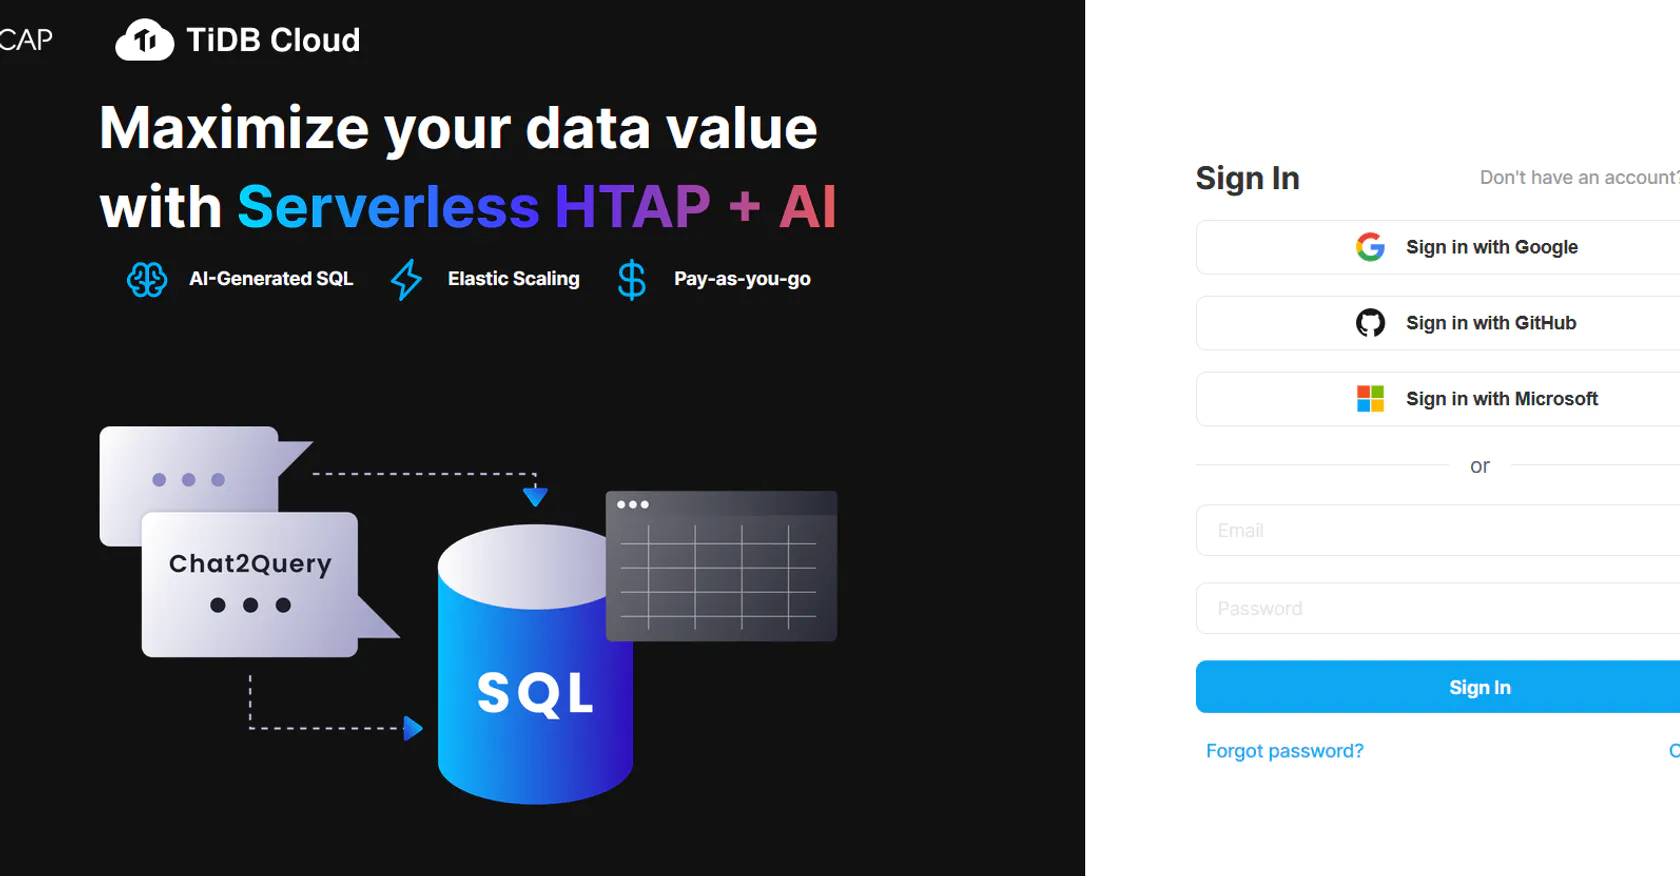Click the Microsoft four-color logo icon
This screenshot has height=876, width=1680.
coord(1370,399)
